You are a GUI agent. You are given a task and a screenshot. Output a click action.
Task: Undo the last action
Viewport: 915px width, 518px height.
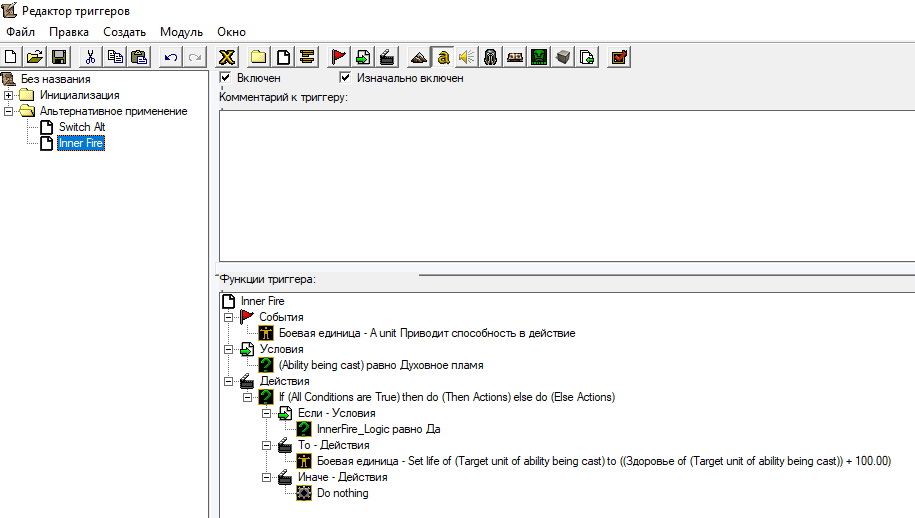coord(170,57)
